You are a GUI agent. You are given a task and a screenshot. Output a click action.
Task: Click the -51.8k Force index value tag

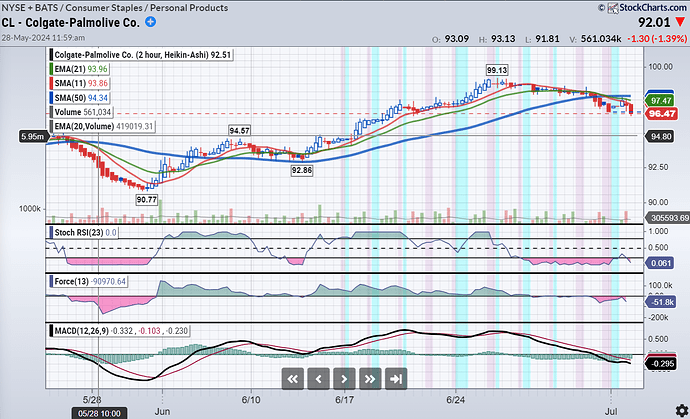click(x=661, y=302)
